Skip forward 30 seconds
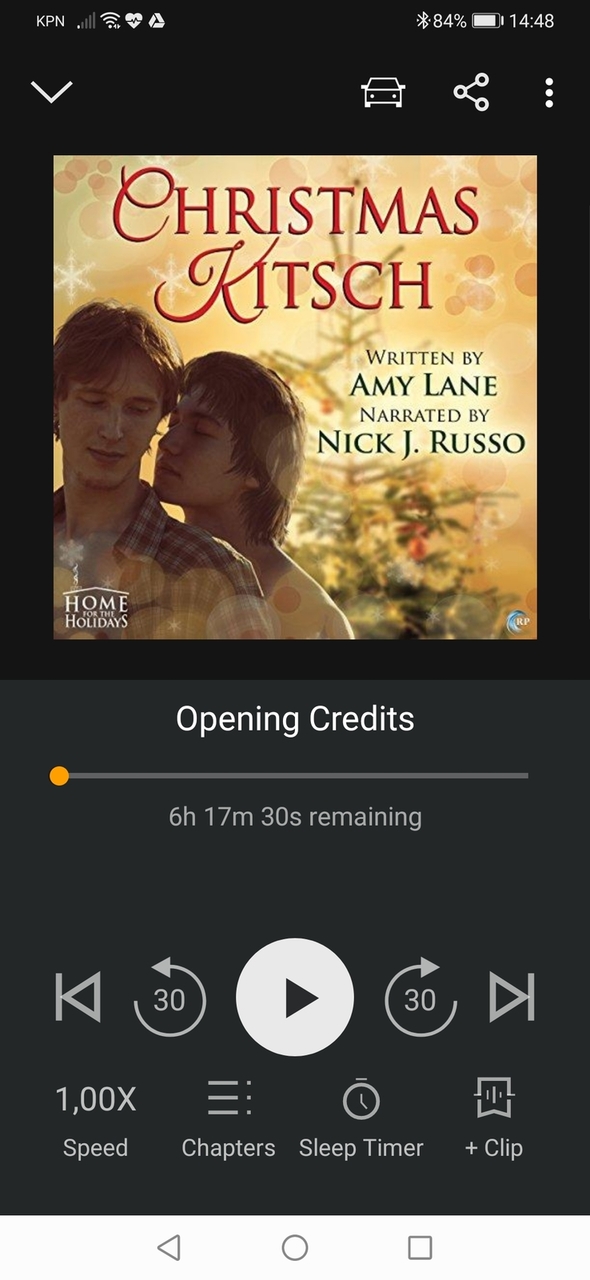Viewport: 590px width, 1280px height. pos(420,997)
